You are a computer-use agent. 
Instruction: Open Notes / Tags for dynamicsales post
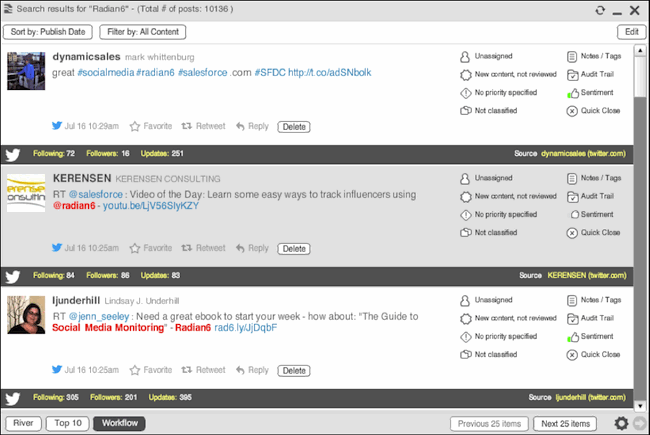pos(594,56)
